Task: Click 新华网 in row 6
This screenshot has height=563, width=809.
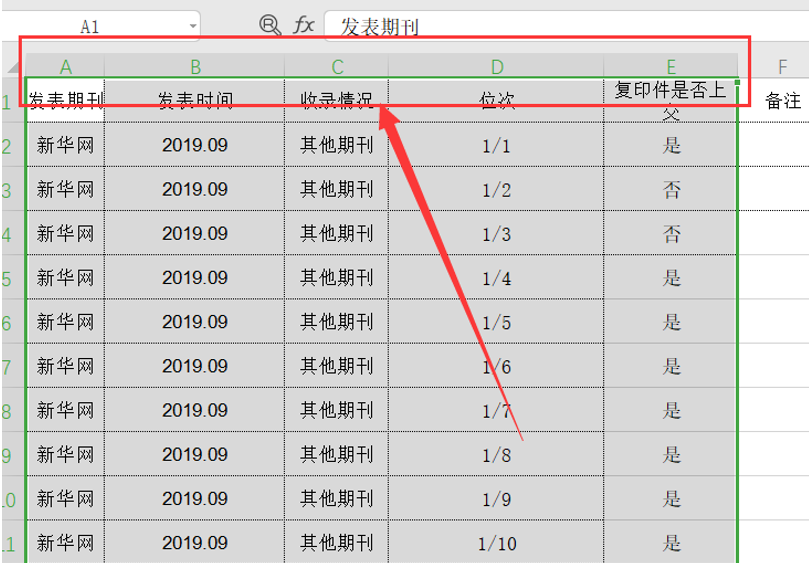Action: point(65,321)
